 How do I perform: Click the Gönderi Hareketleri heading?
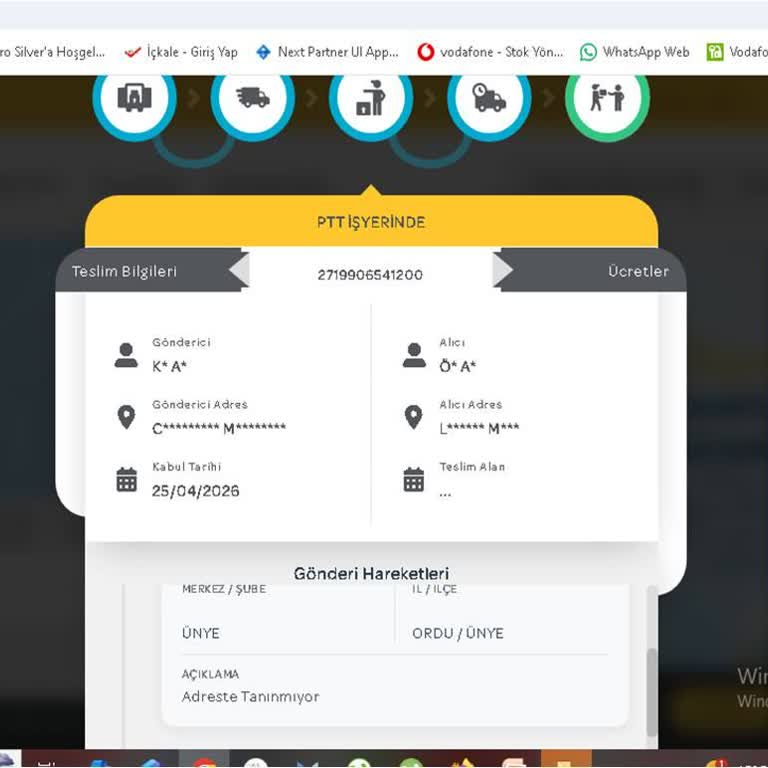click(371, 574)
